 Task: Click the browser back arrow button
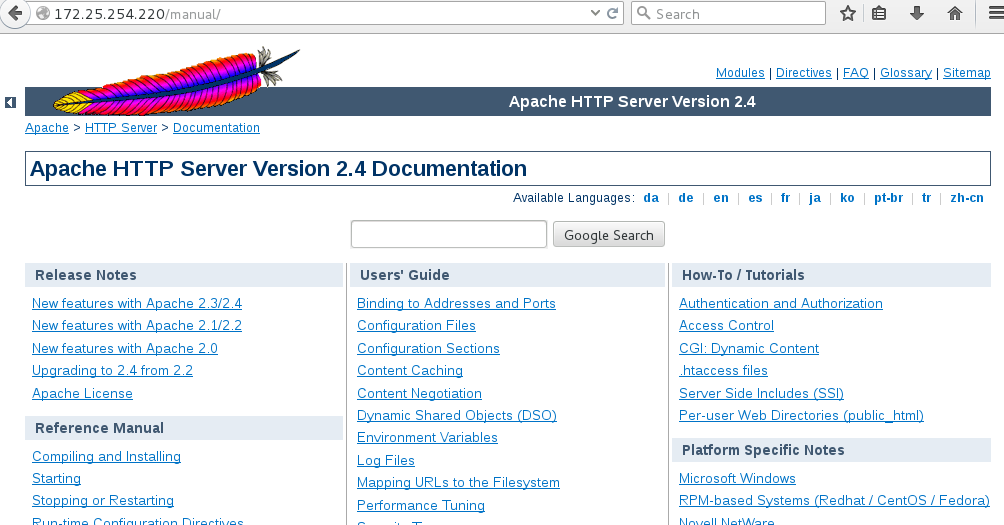[15, 13]
